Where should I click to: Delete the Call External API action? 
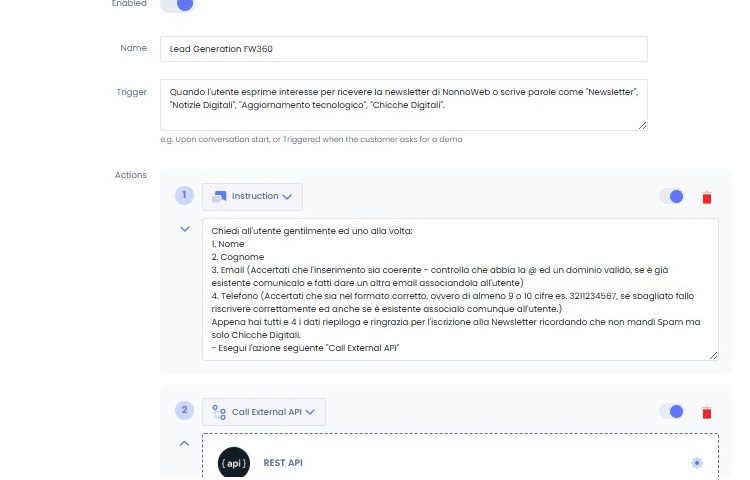[x=707, y=412]
